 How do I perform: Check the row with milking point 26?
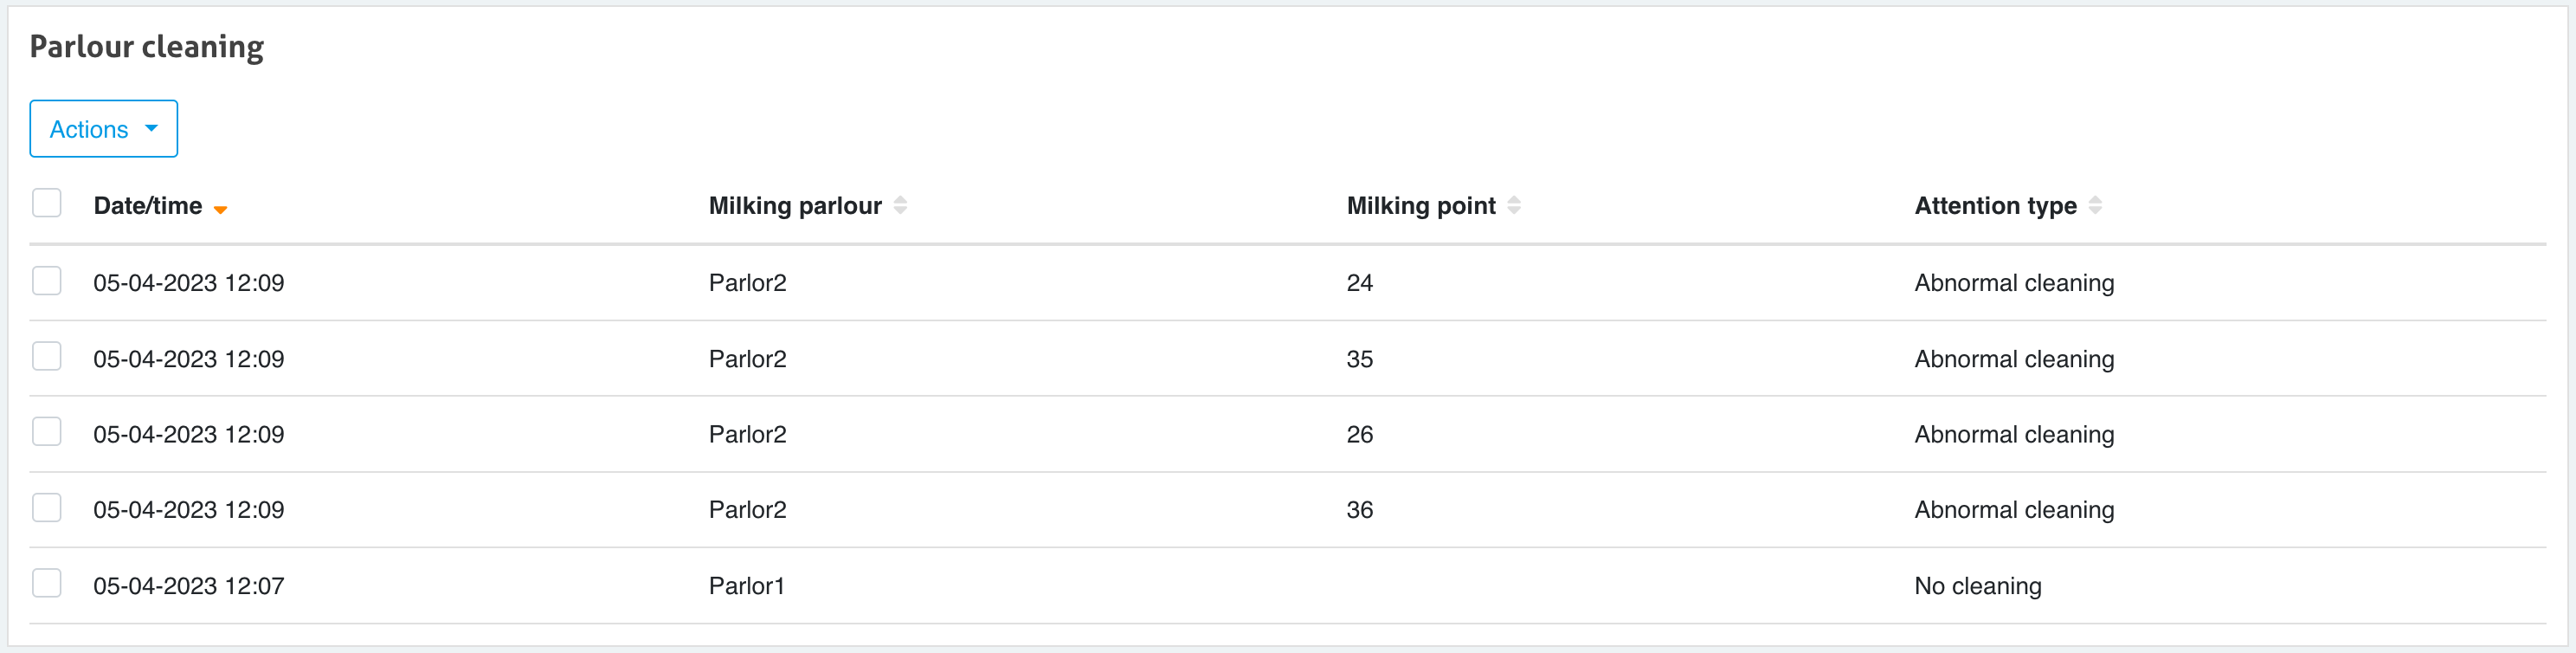47,432
